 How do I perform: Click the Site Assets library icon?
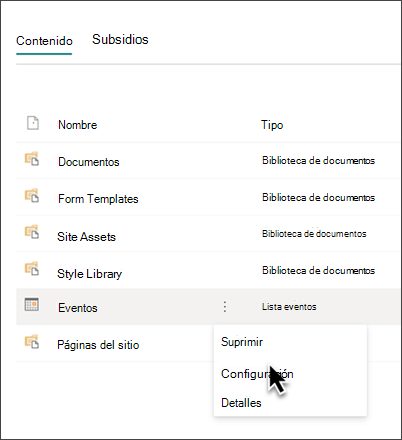32,232
